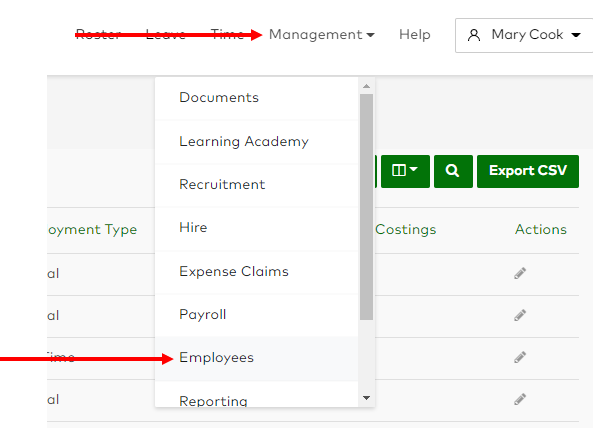Open the column chooser dropdown button
This screenshot has height=440, width=593.
(x=405, y=171)
